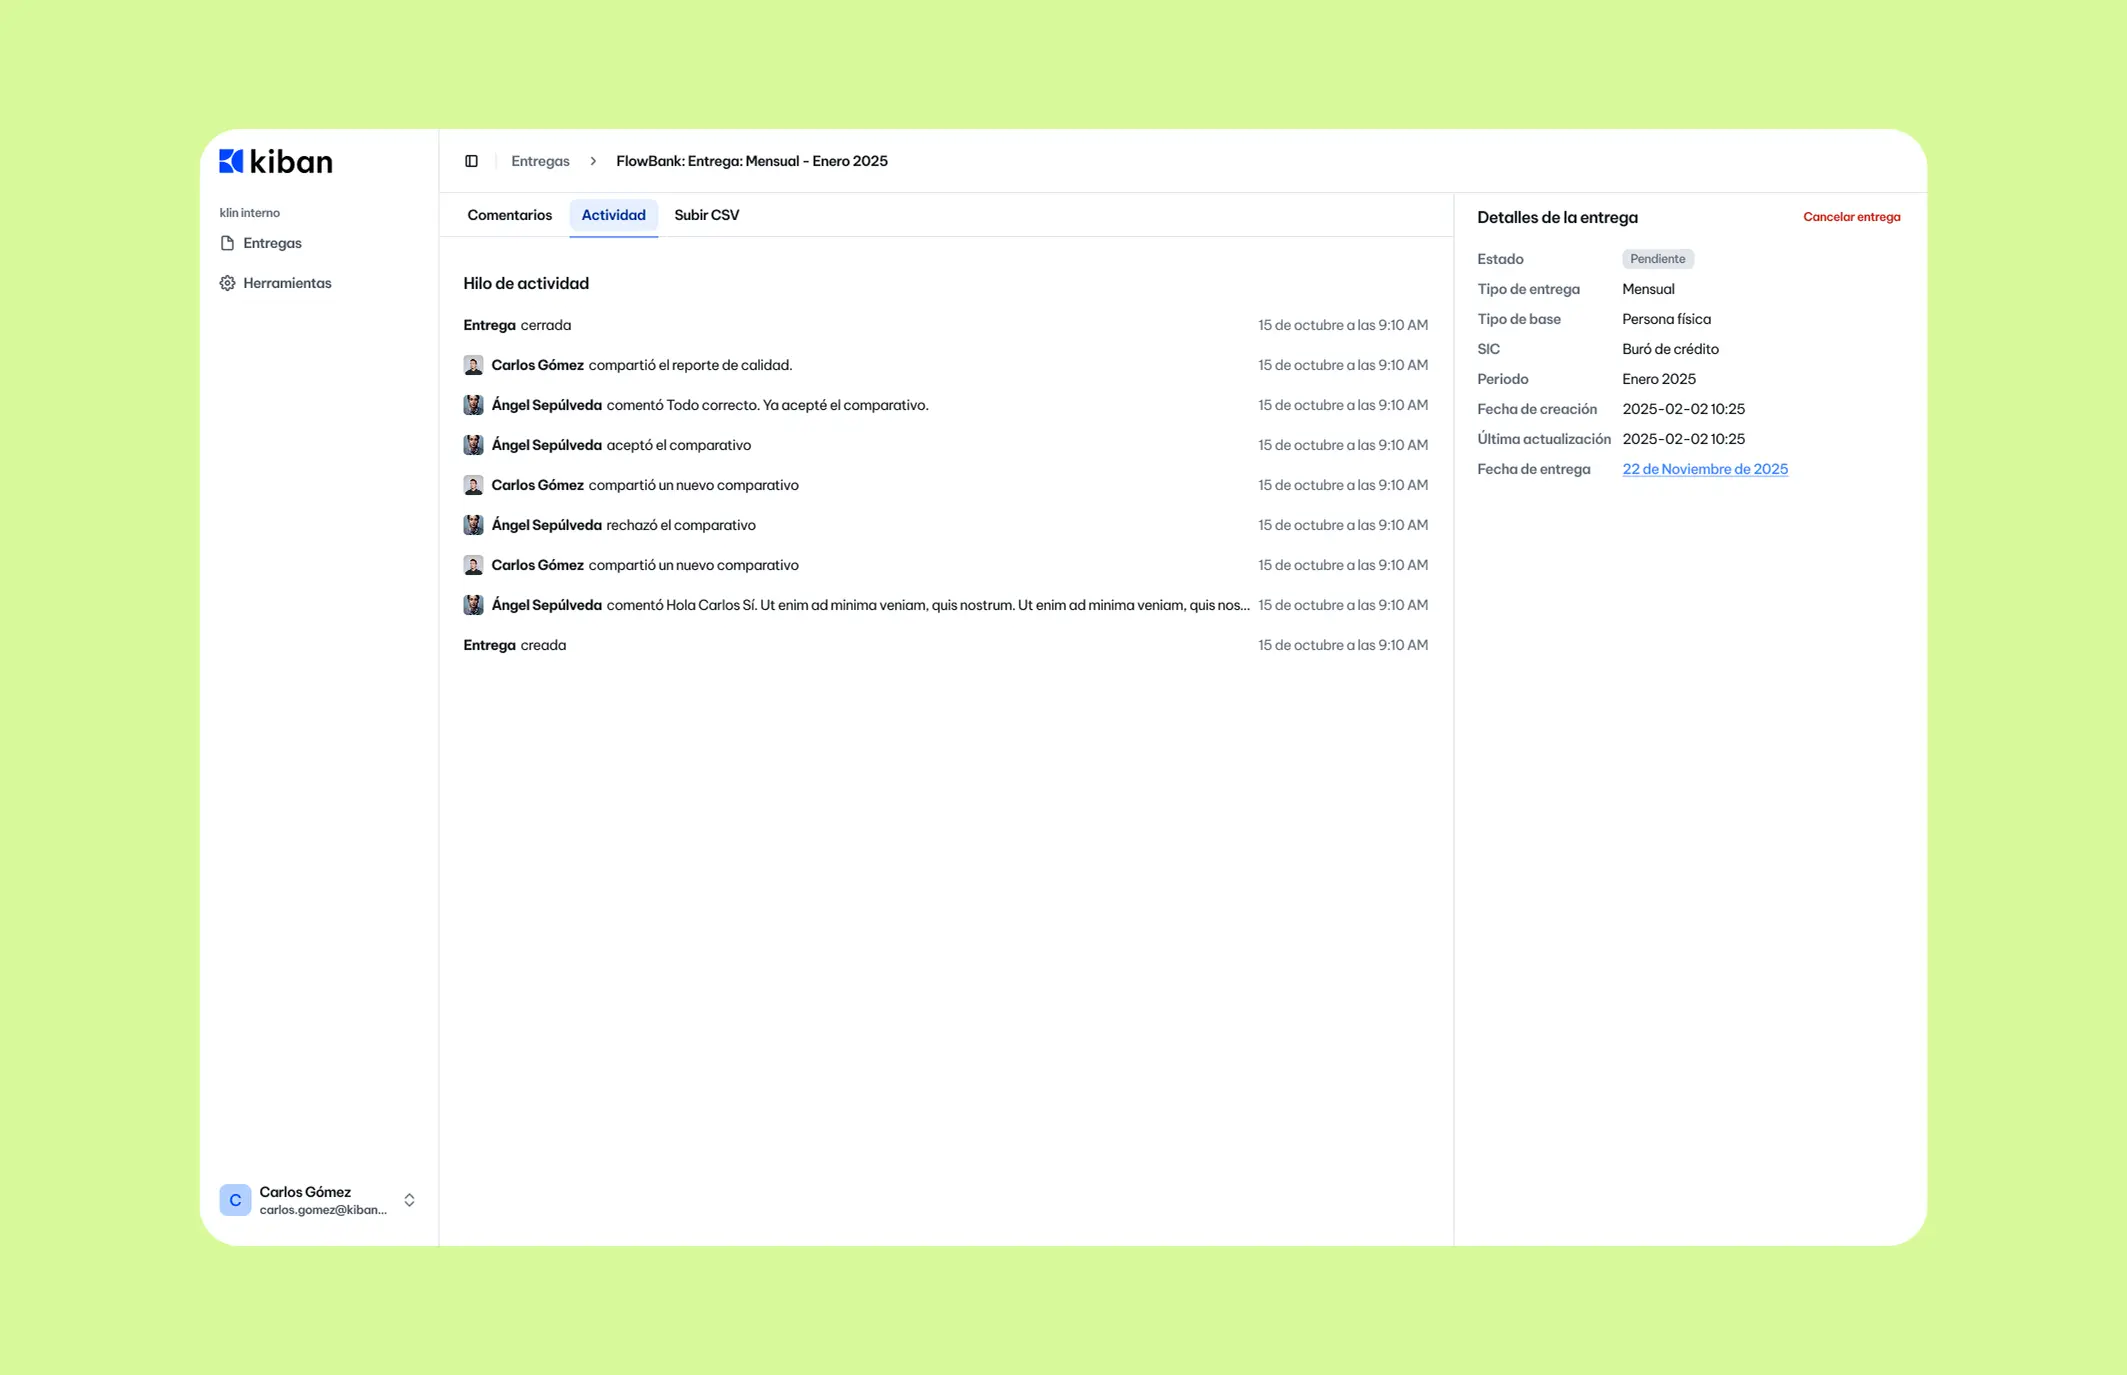Select the Entrega cerrada activity entry
The image size is (2127, 1375).
coord(517,325)
